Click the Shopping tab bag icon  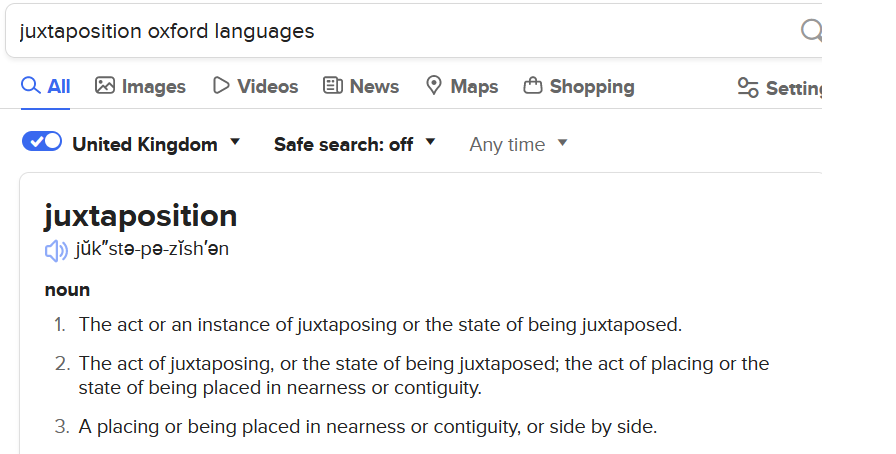[x=533, y=86]
